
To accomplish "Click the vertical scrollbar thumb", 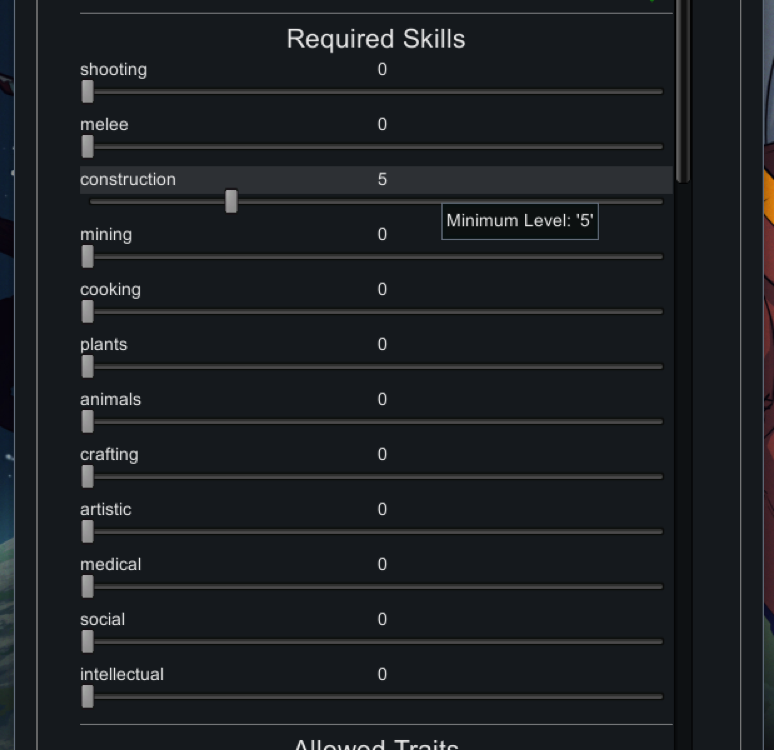I will tap(683, 90).
